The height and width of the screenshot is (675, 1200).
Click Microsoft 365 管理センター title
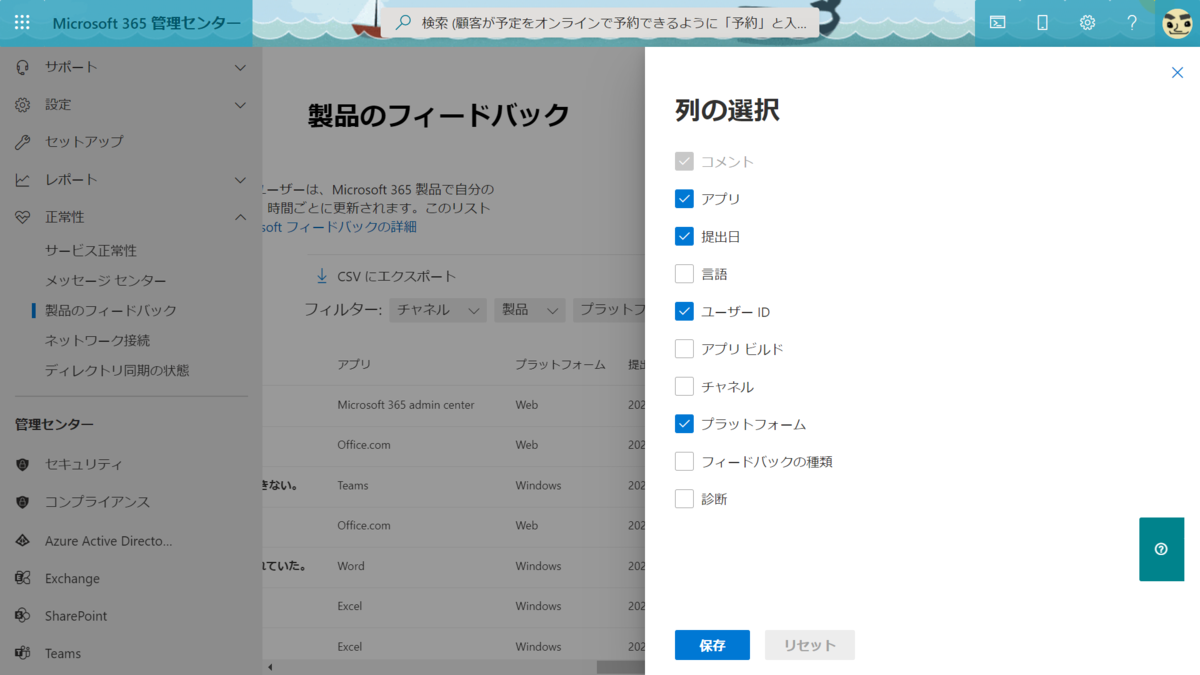click(146, 23)
